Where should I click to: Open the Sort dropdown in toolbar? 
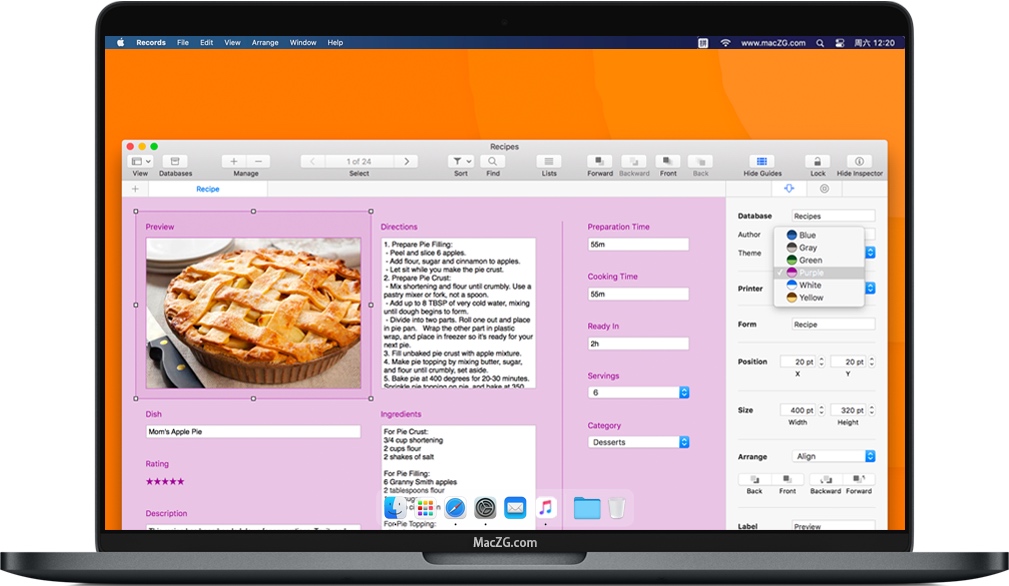click(x=460, y=161)
